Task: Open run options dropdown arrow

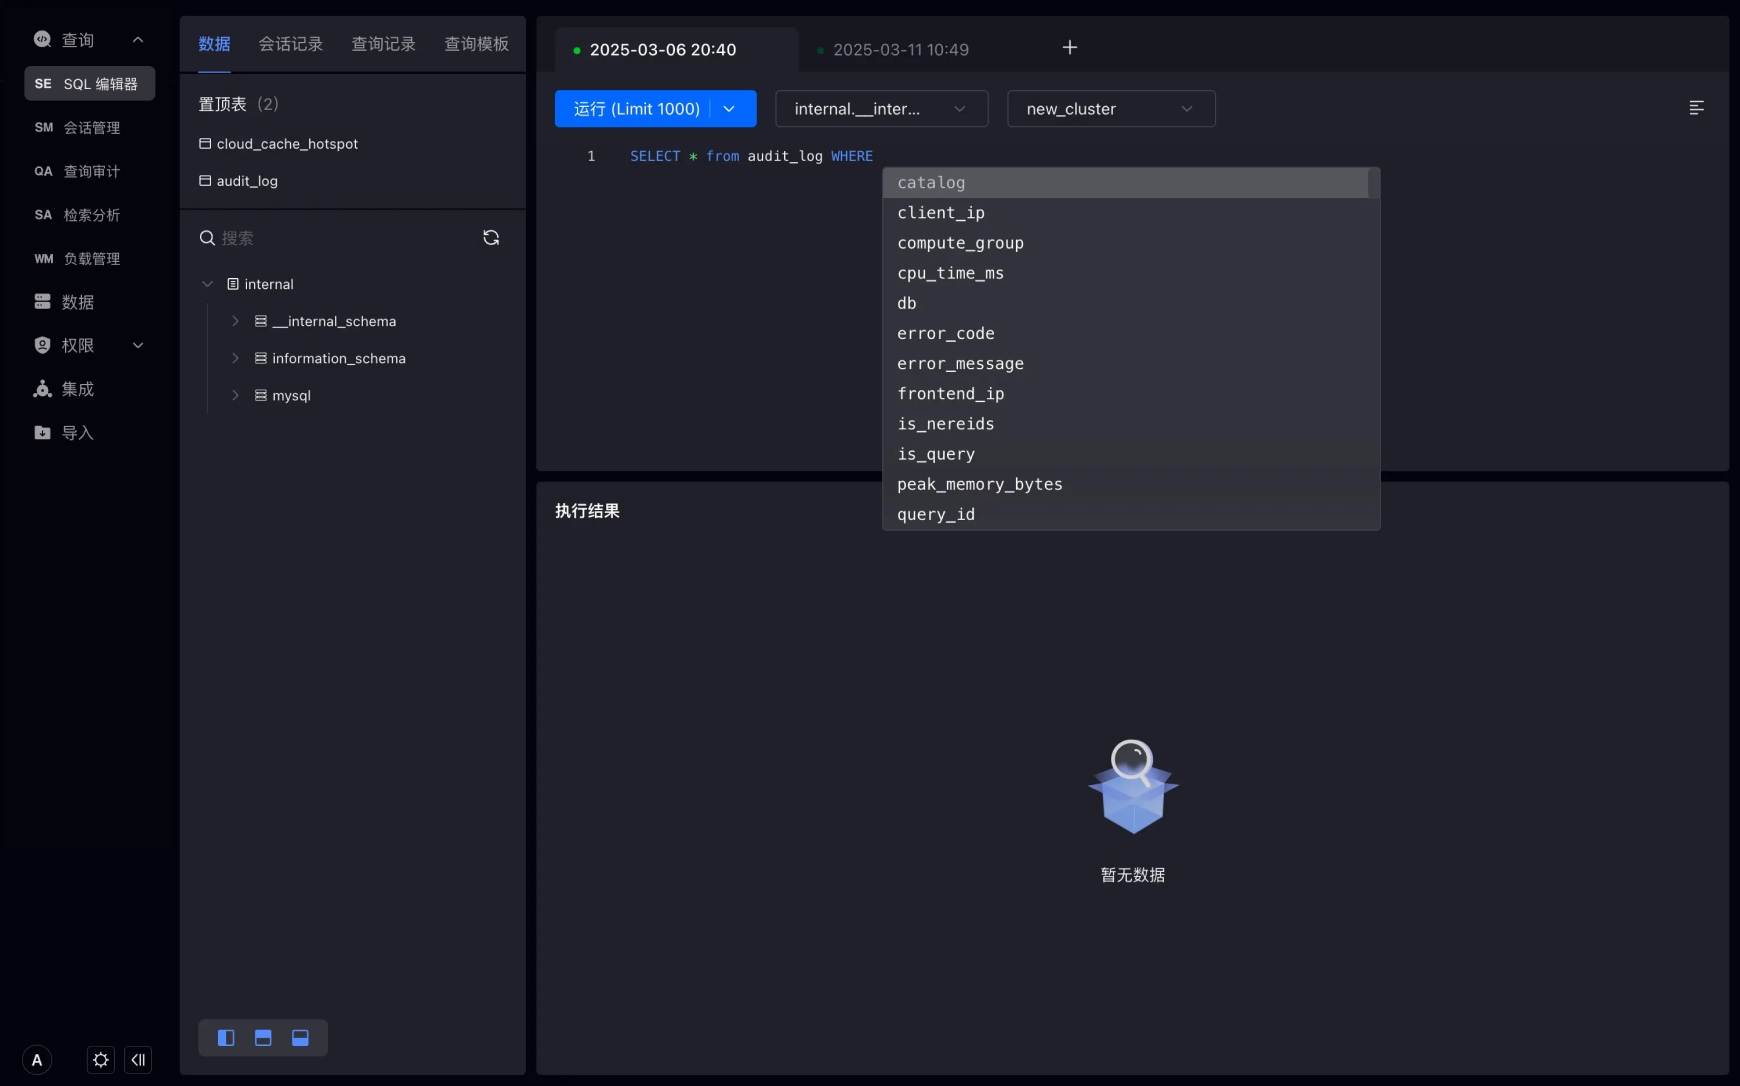Action: (x=730, y=109)
